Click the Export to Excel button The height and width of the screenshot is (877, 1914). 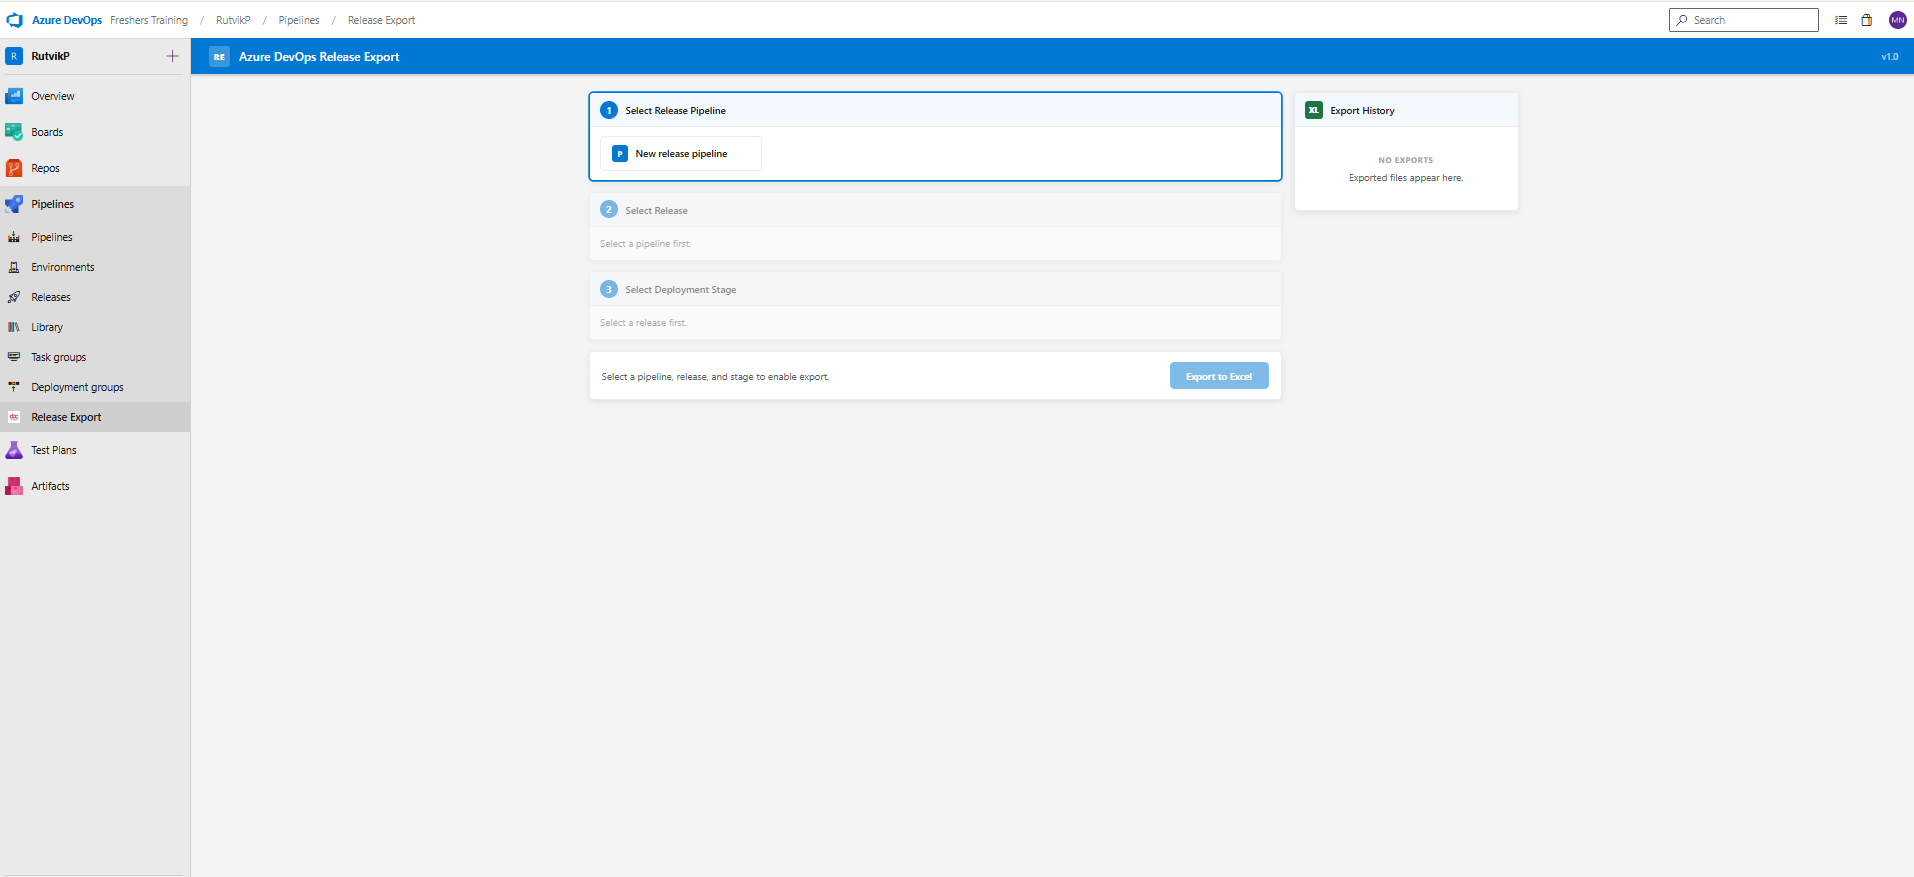[x=1219, y=376]
